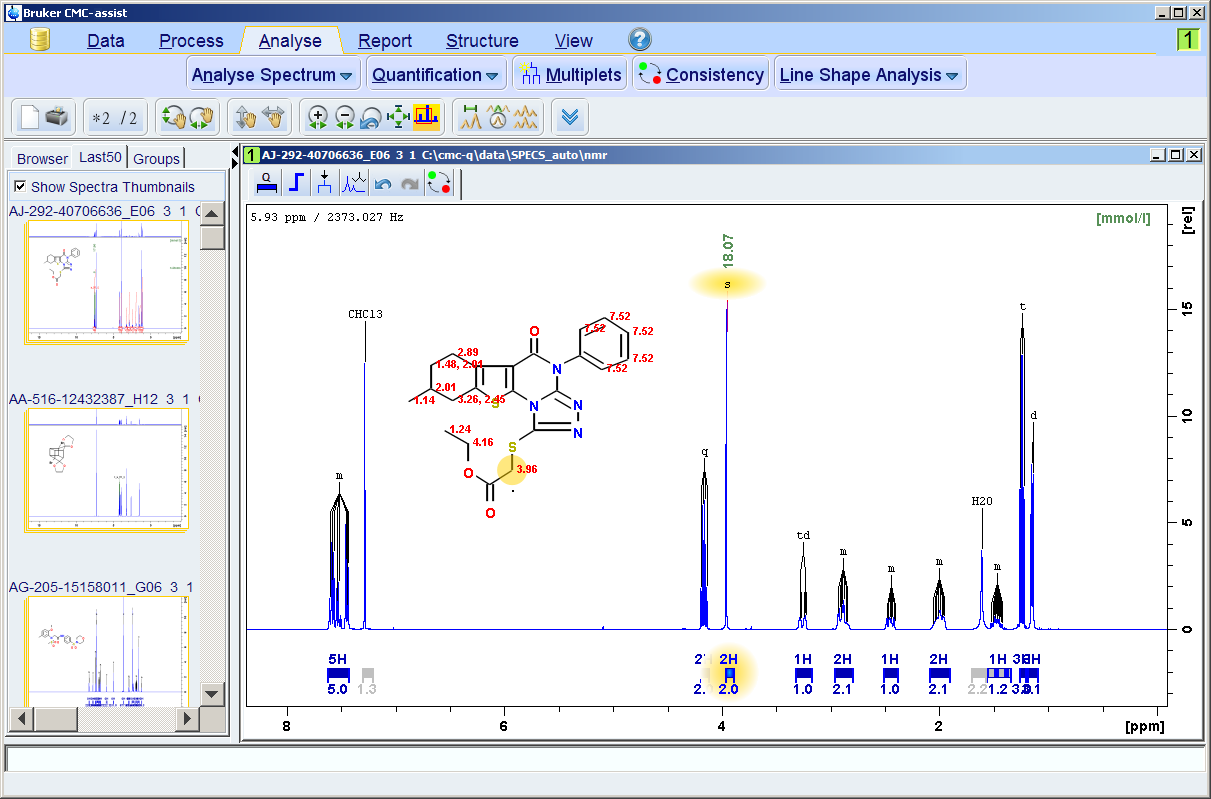Viewport: 1211px width, 799px height.
Task: Click the double chevron to expand more tools
Action: (x=571, y=116)
